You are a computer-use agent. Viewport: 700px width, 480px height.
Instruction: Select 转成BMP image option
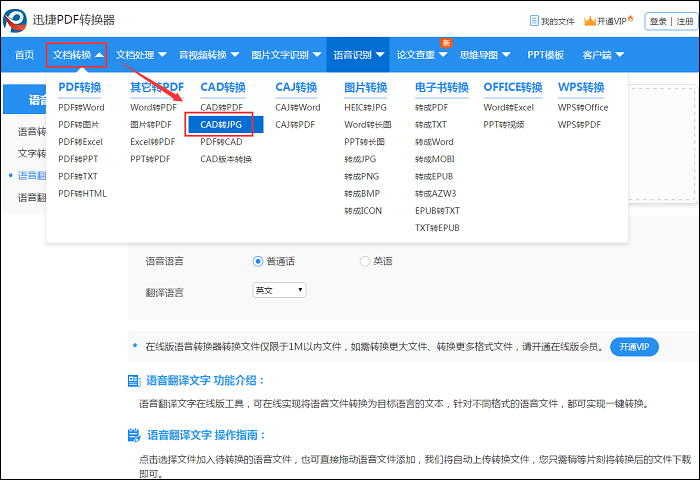click(362, 194)
